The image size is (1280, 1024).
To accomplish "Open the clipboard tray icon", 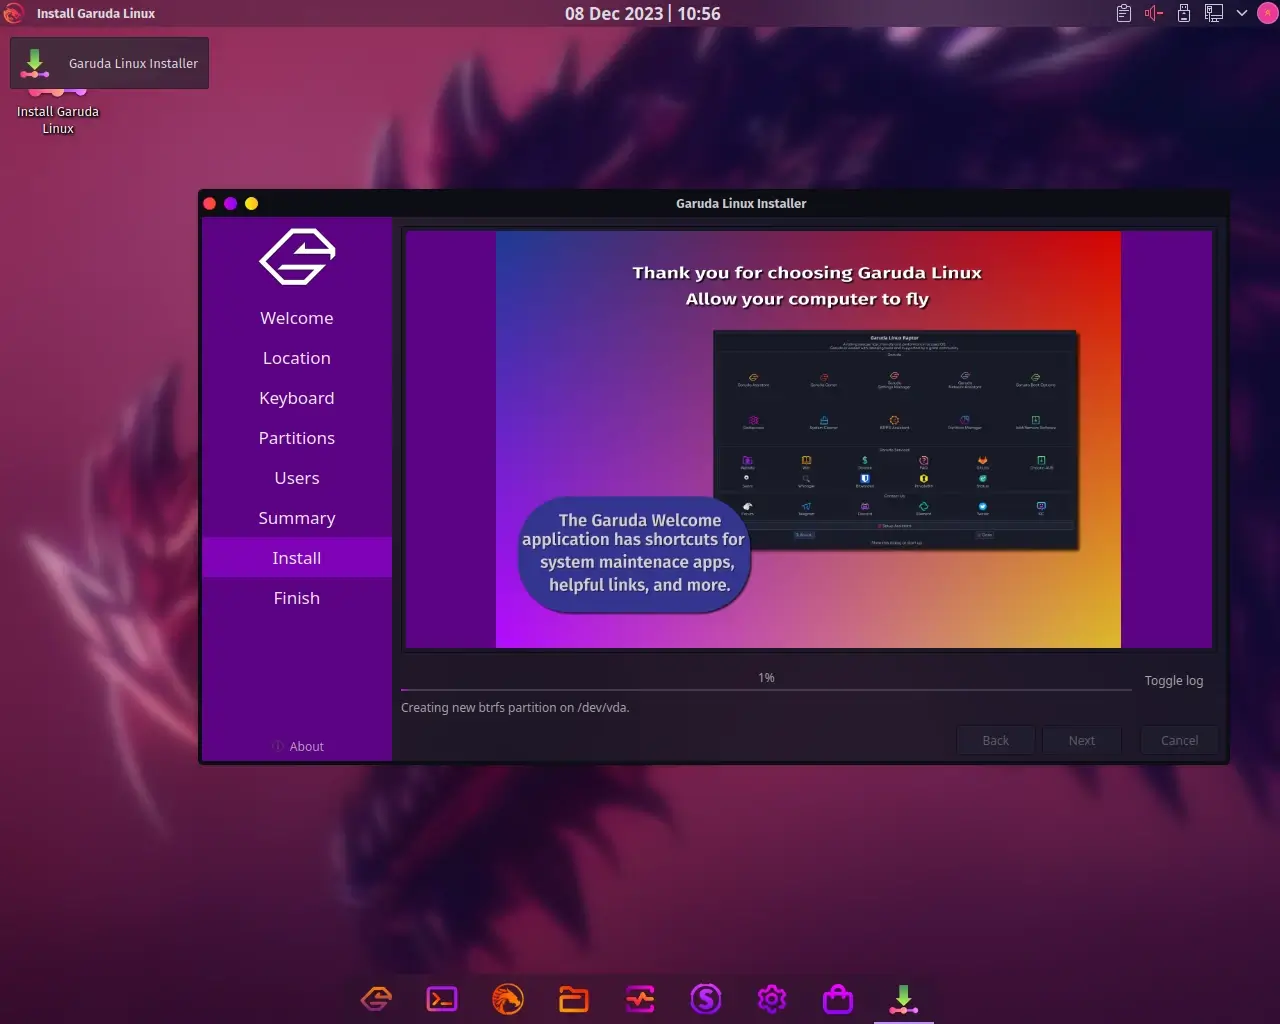I will pos(1124,13).
